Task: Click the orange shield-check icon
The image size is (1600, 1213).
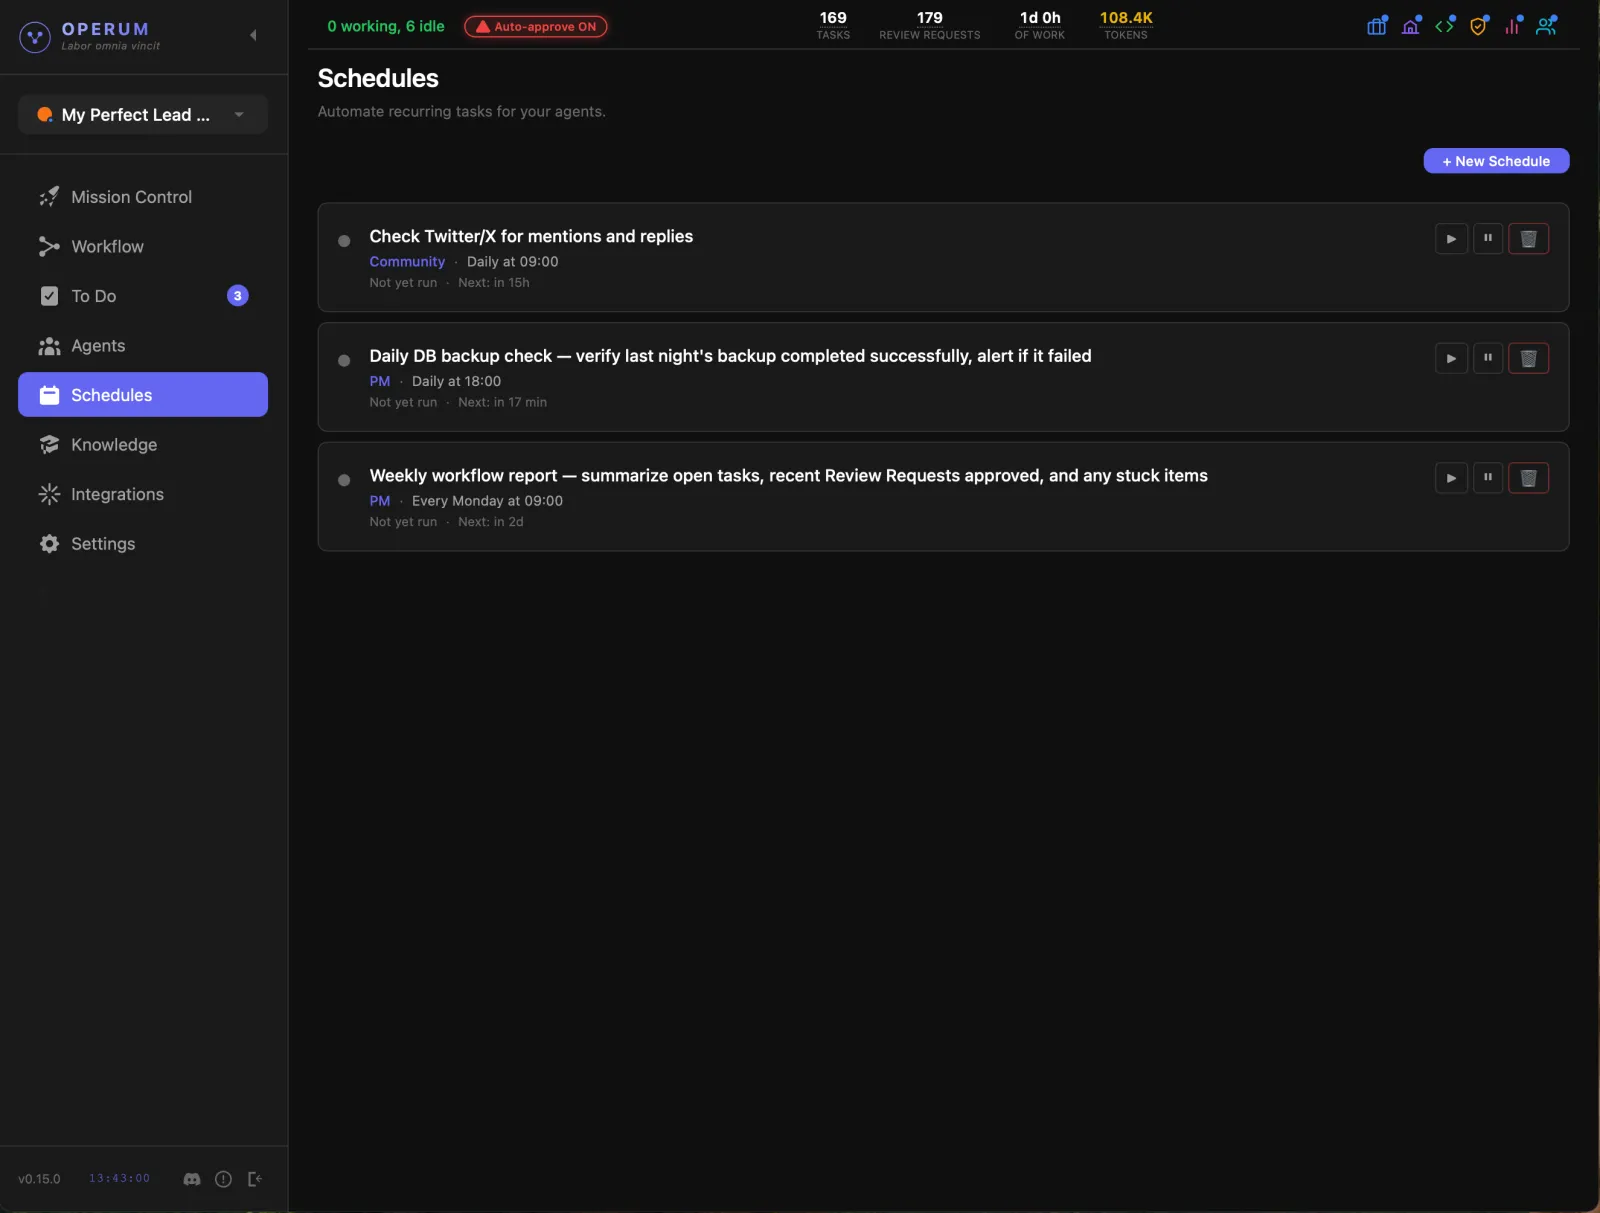Action: (1479, 25)
